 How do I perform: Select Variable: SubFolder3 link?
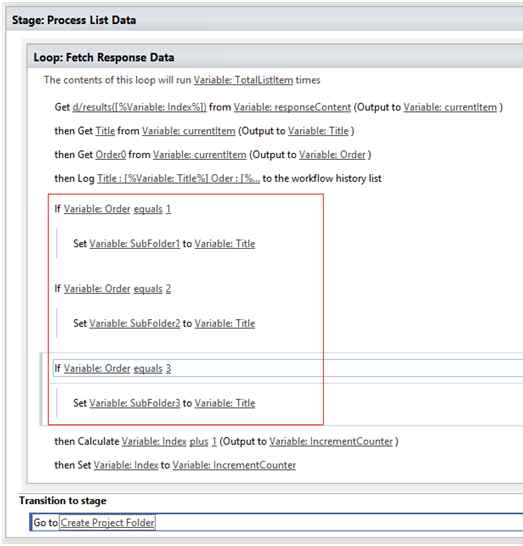point(135,403)
